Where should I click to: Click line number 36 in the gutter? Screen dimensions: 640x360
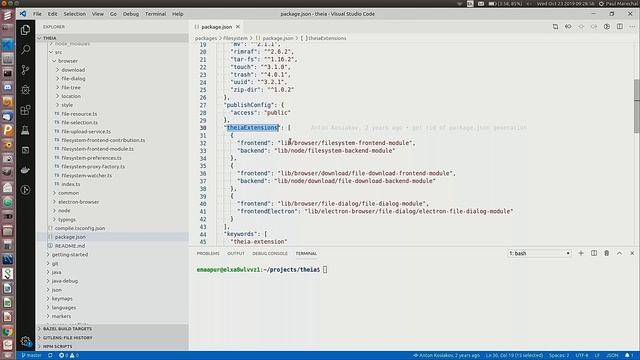[x=203, y=173]
